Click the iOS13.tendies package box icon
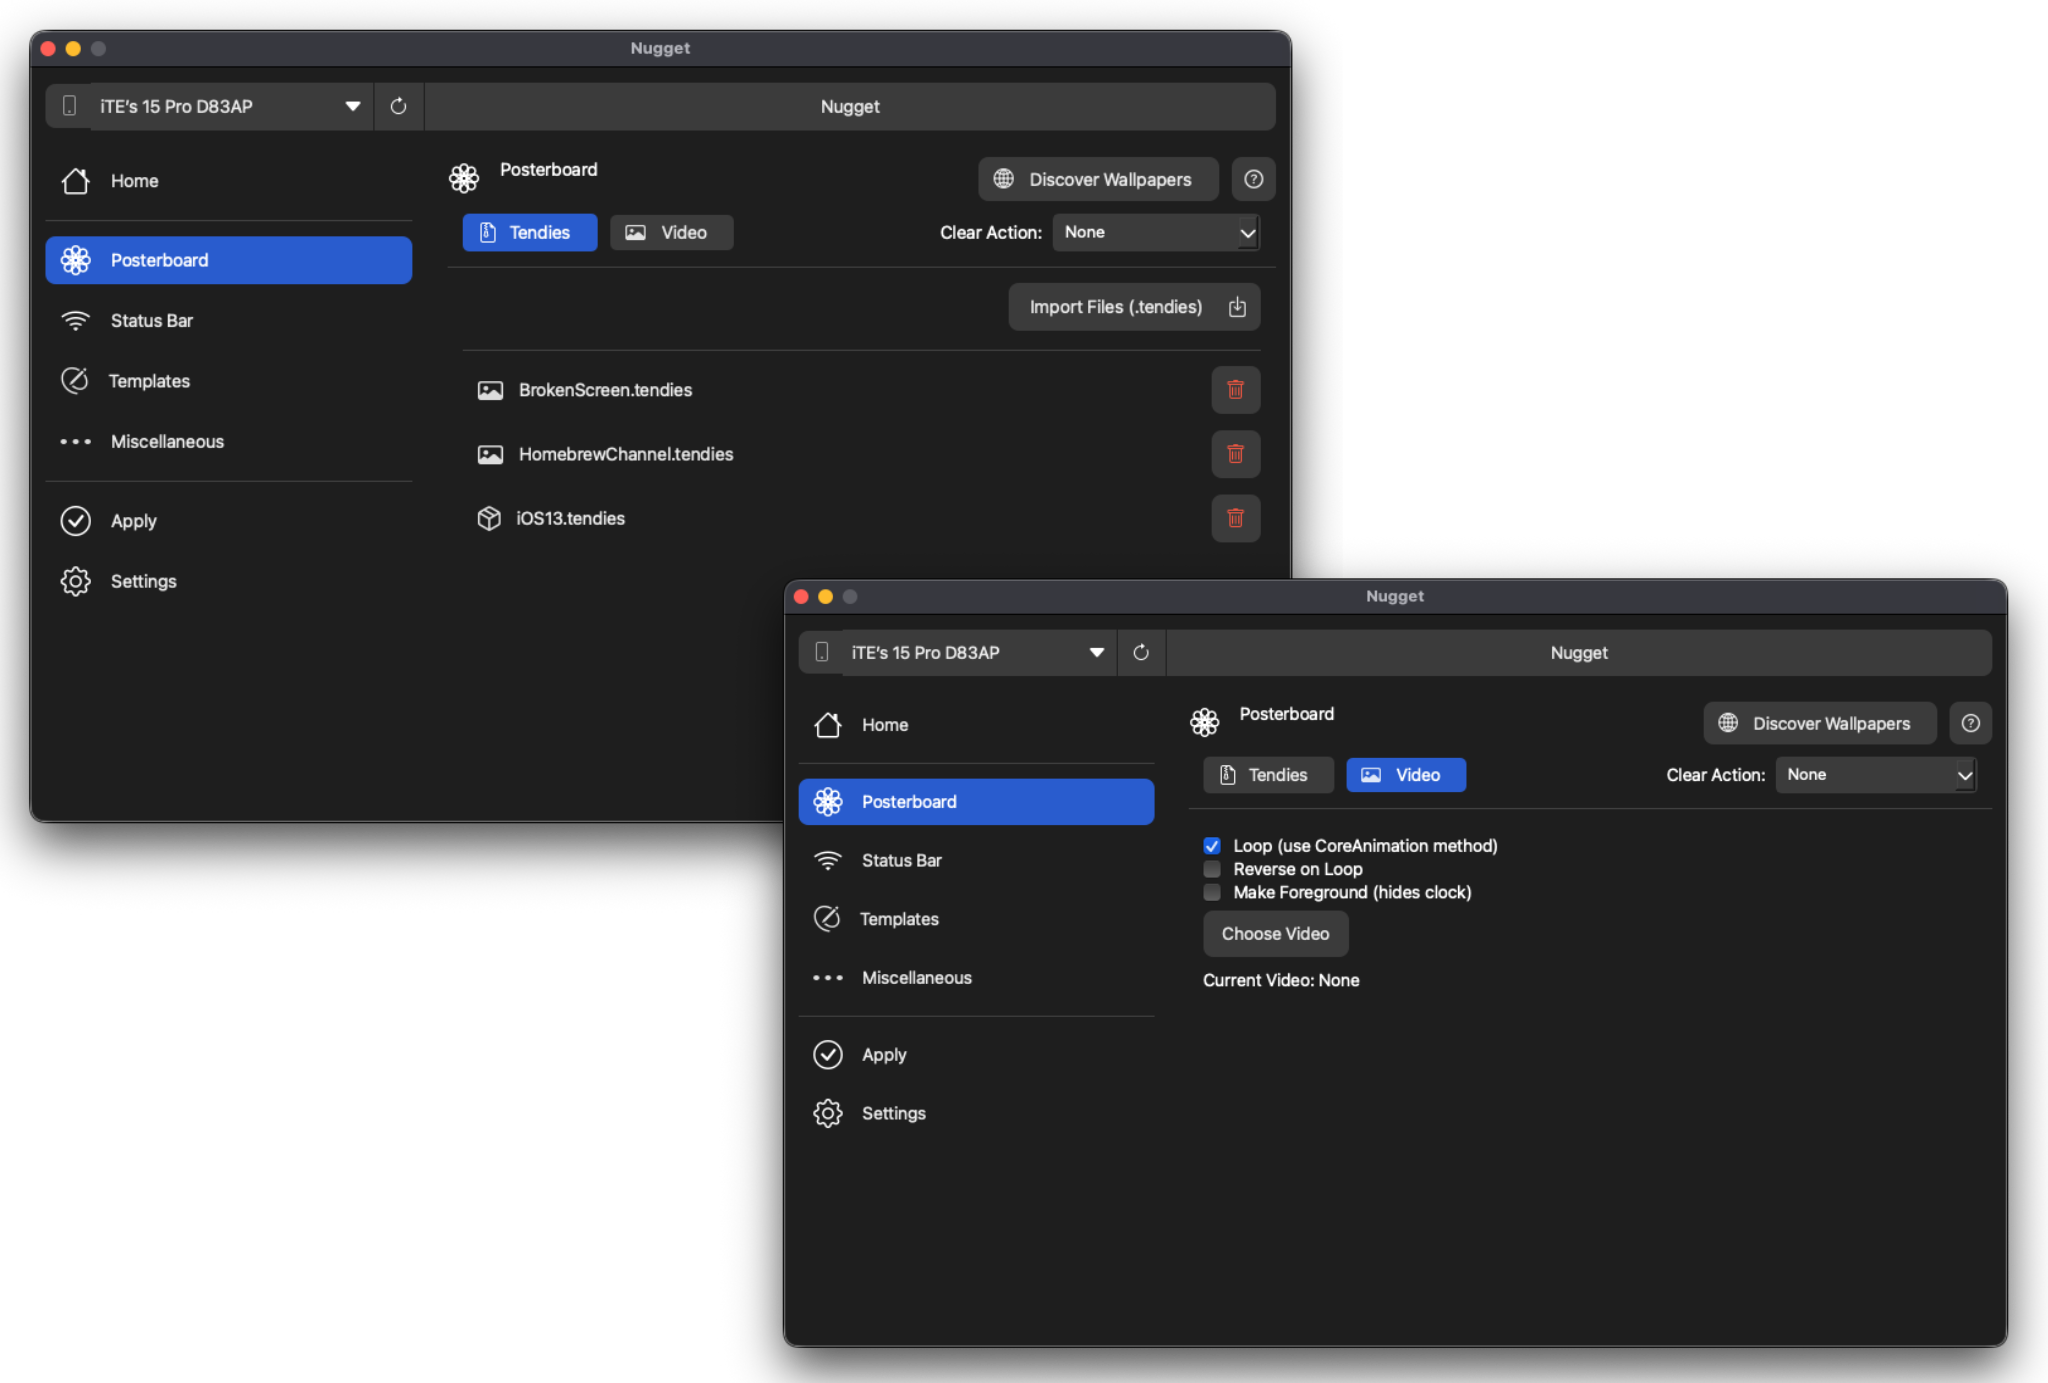 point(489,518)
